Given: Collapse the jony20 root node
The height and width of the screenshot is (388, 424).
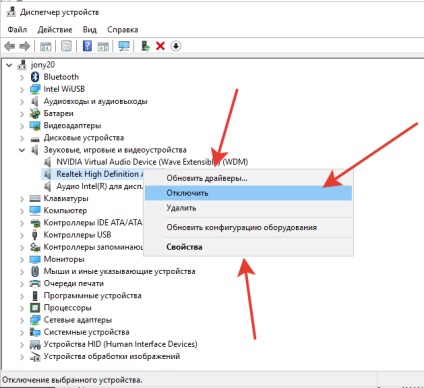Looking at the screenshot, I should pos(9,65).
